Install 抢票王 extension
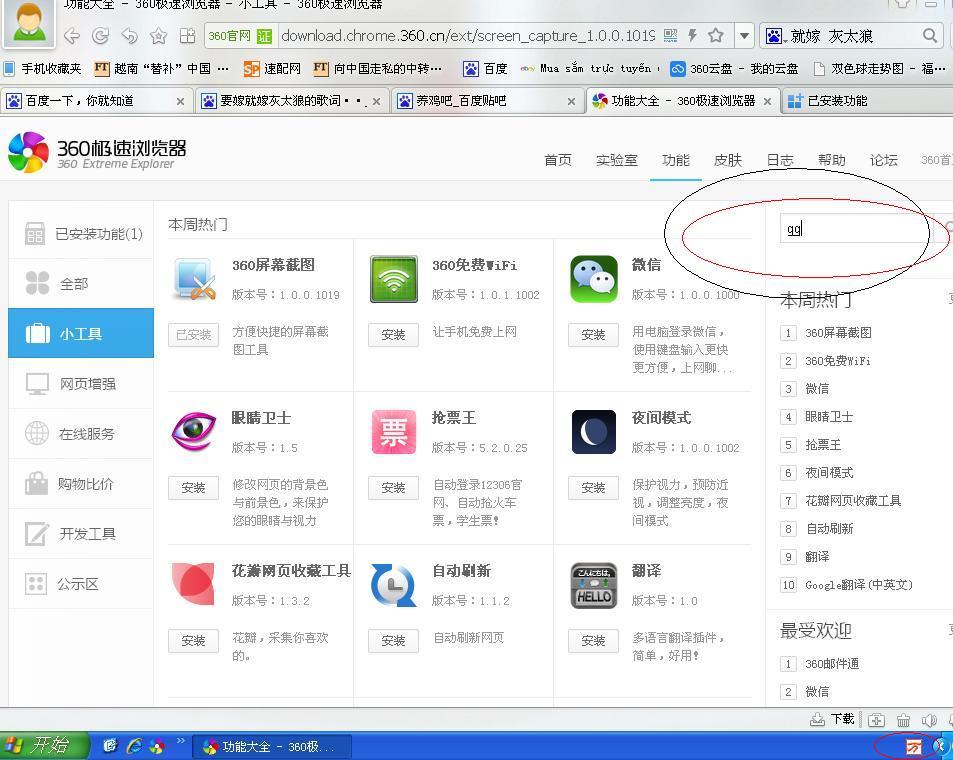The width and height of the screenshot is (953, 760). coord(393,488)
